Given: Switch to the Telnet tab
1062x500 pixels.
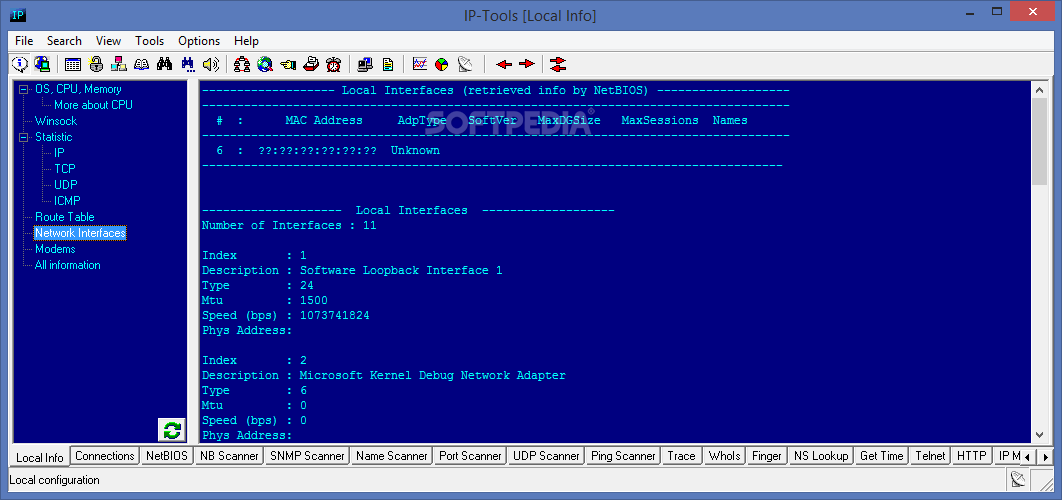Looking at the screenshot, I should (929, 456).
